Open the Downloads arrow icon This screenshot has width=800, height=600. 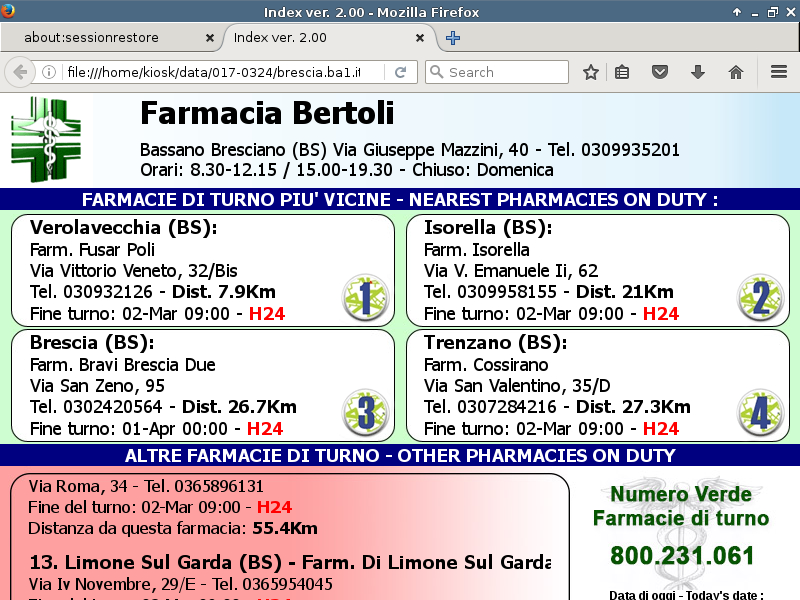pyautogui.click(x=698, y=72)
